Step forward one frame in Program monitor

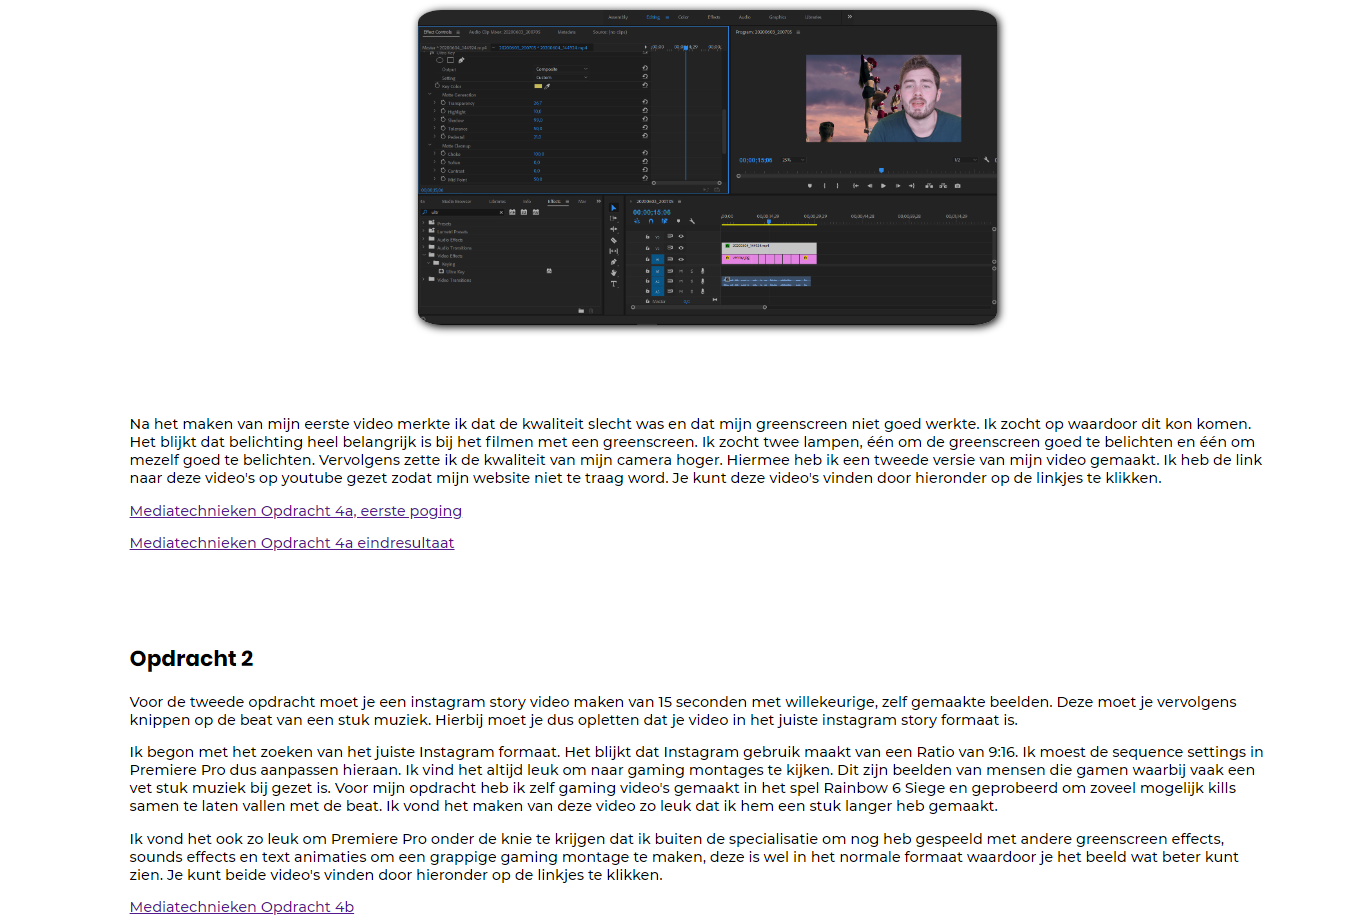pyautogui.click(x=898, y=186)
